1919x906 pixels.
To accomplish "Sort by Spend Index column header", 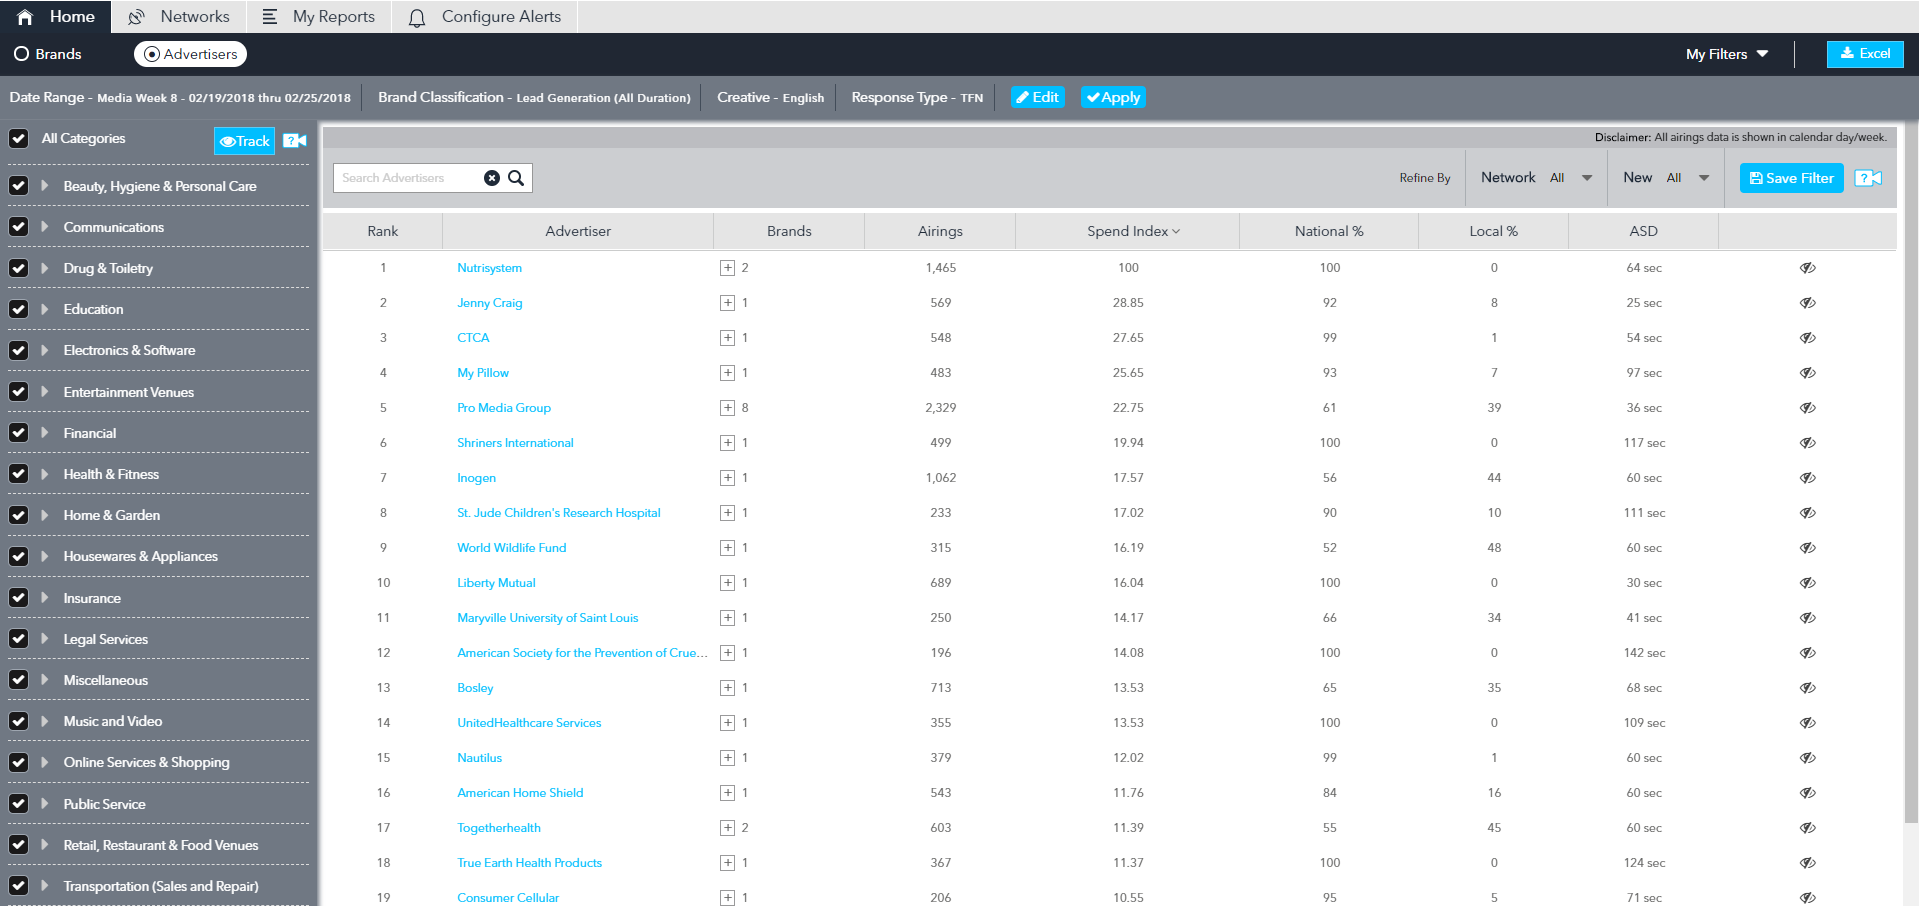I will pos(1133,231).
